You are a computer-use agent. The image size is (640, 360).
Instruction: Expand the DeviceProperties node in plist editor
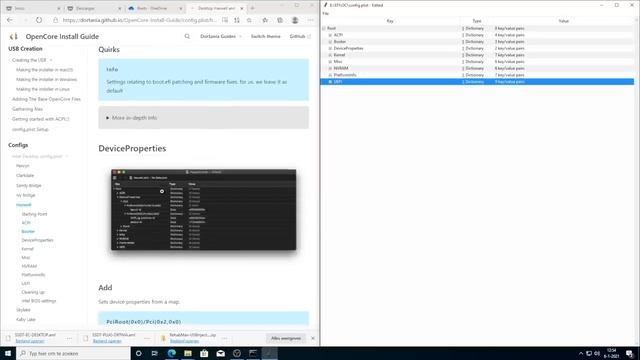click(330, 48)
